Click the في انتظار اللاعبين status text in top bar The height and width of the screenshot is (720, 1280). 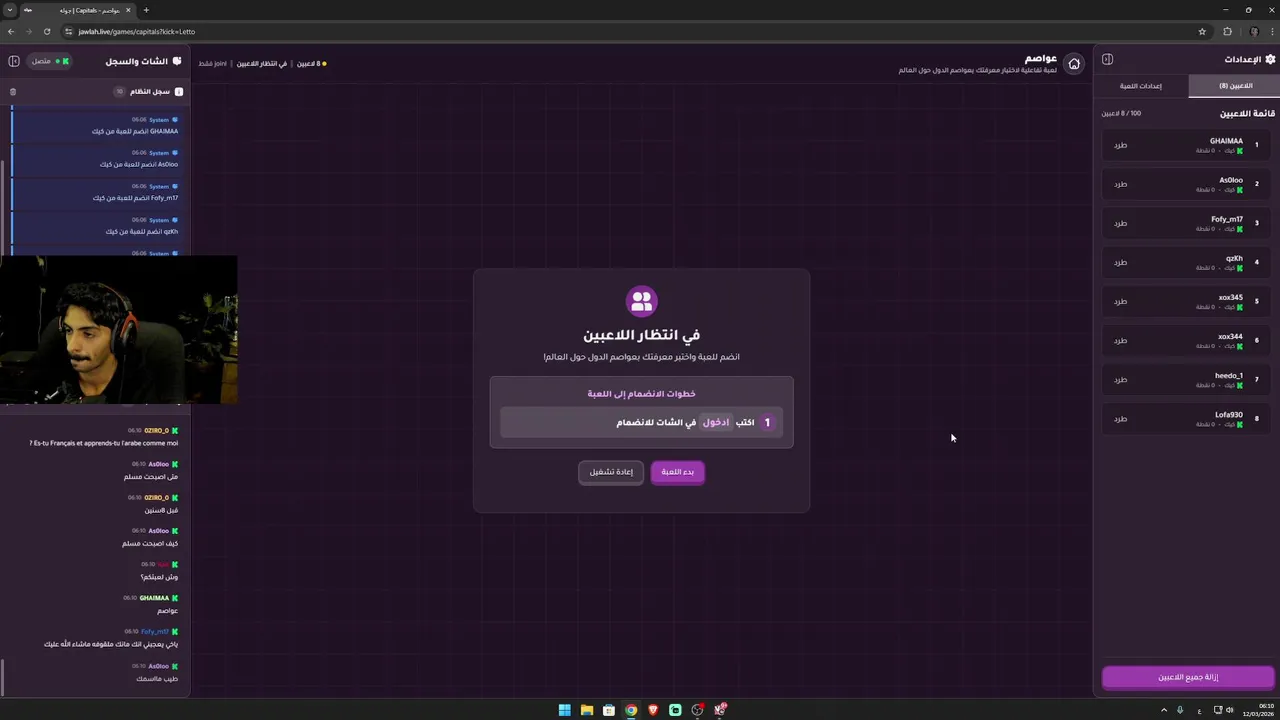coord(262,63)
